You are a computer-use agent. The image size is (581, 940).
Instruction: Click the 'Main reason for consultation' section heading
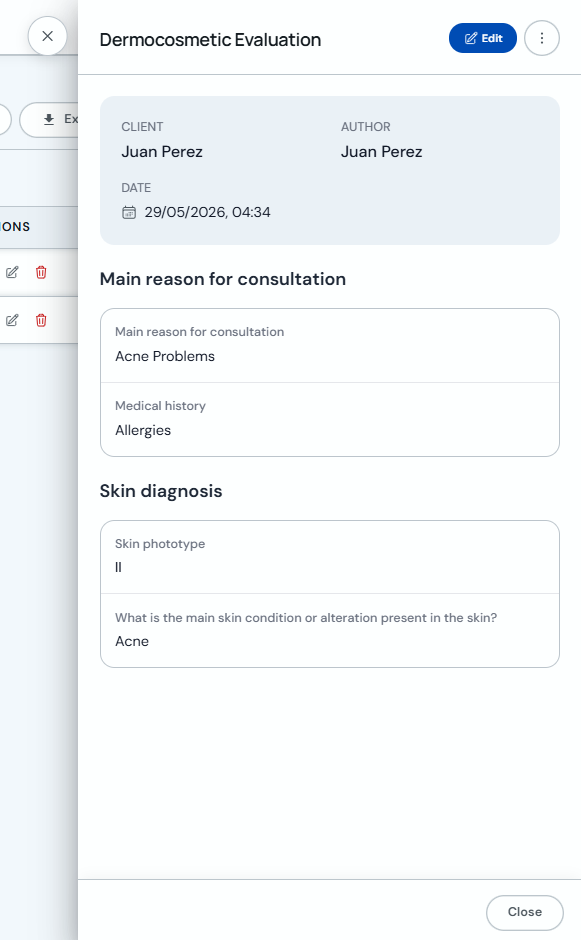[222, 279]
